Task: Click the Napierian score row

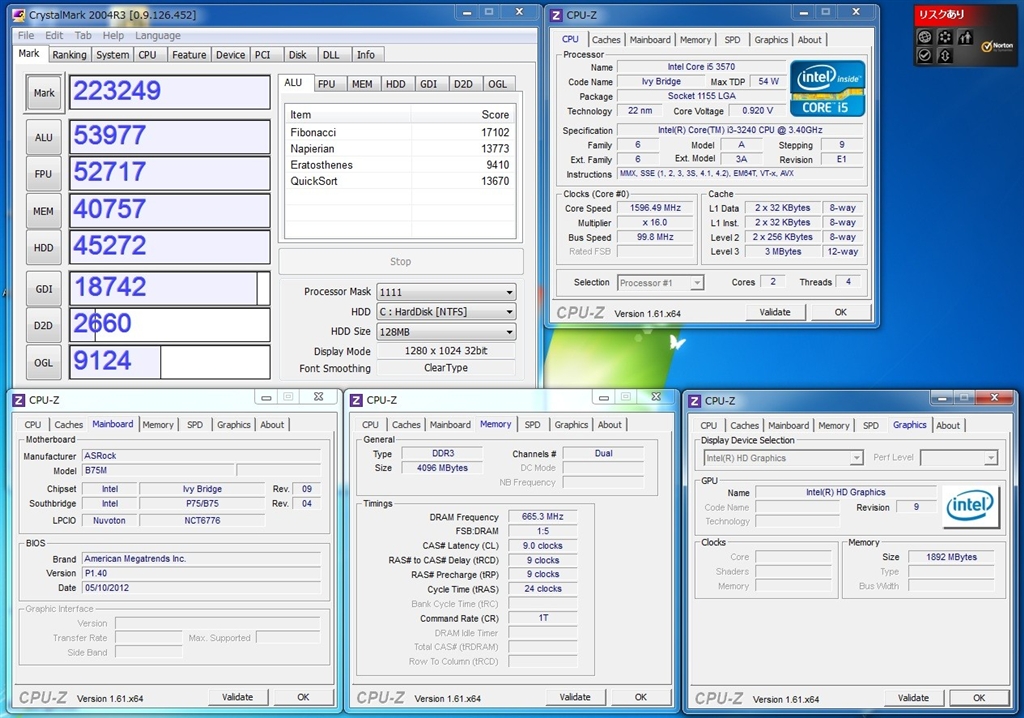Action: point(400,148)
